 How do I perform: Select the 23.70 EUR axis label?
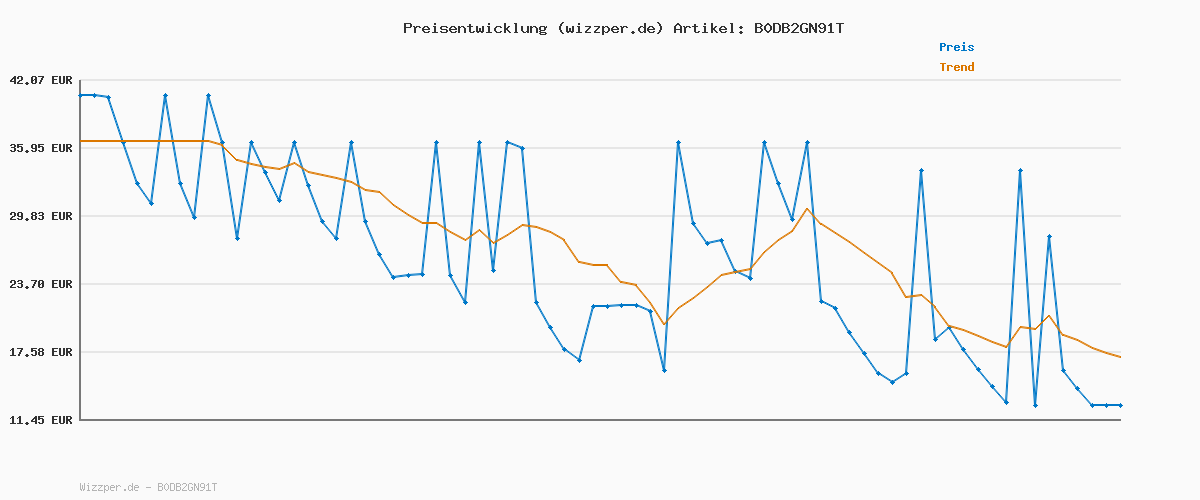pyautogui.click(x=41, y=284)
